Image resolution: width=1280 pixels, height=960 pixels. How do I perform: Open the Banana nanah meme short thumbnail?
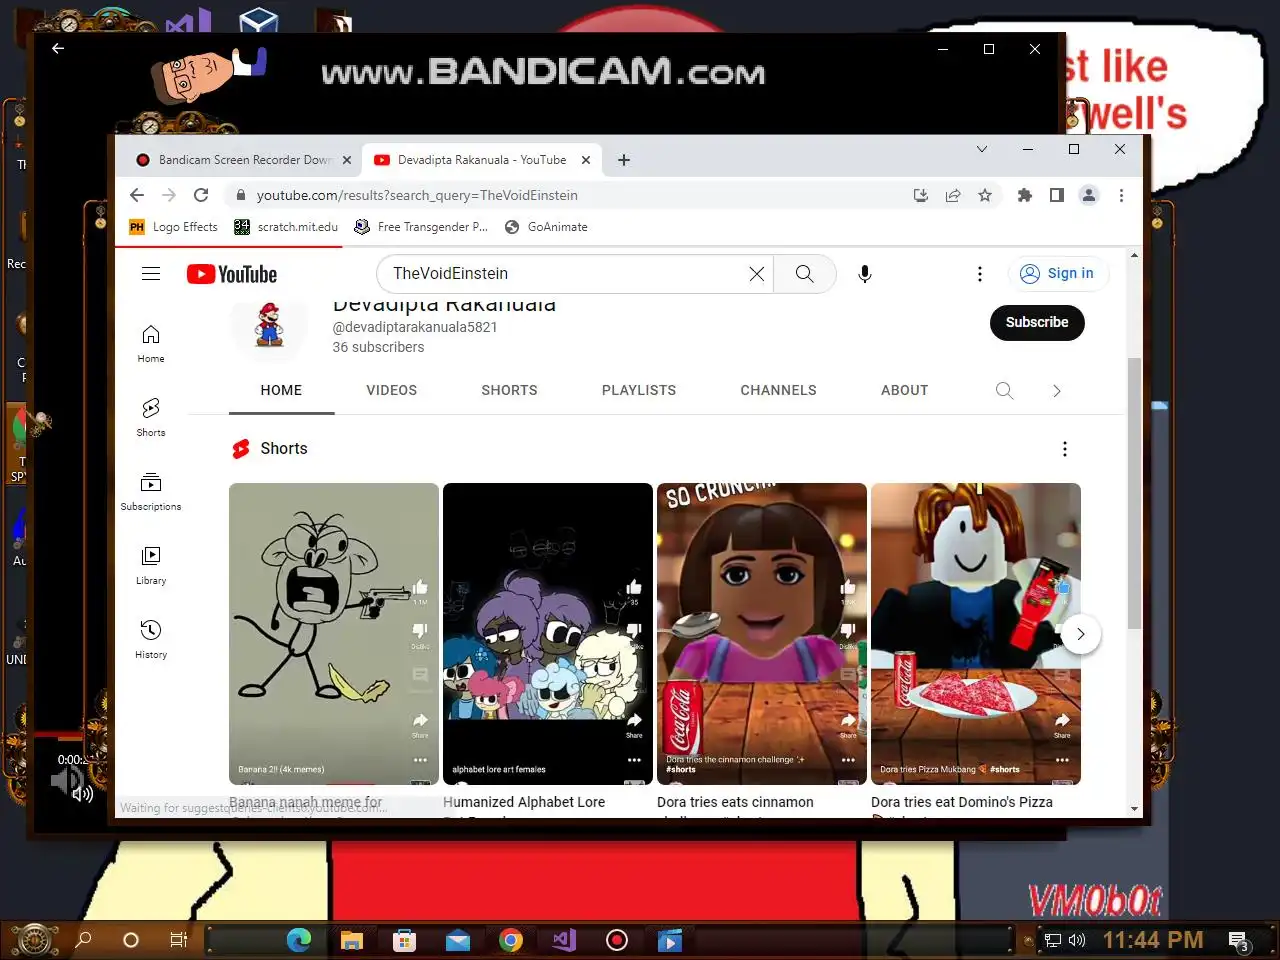[334, 634]
